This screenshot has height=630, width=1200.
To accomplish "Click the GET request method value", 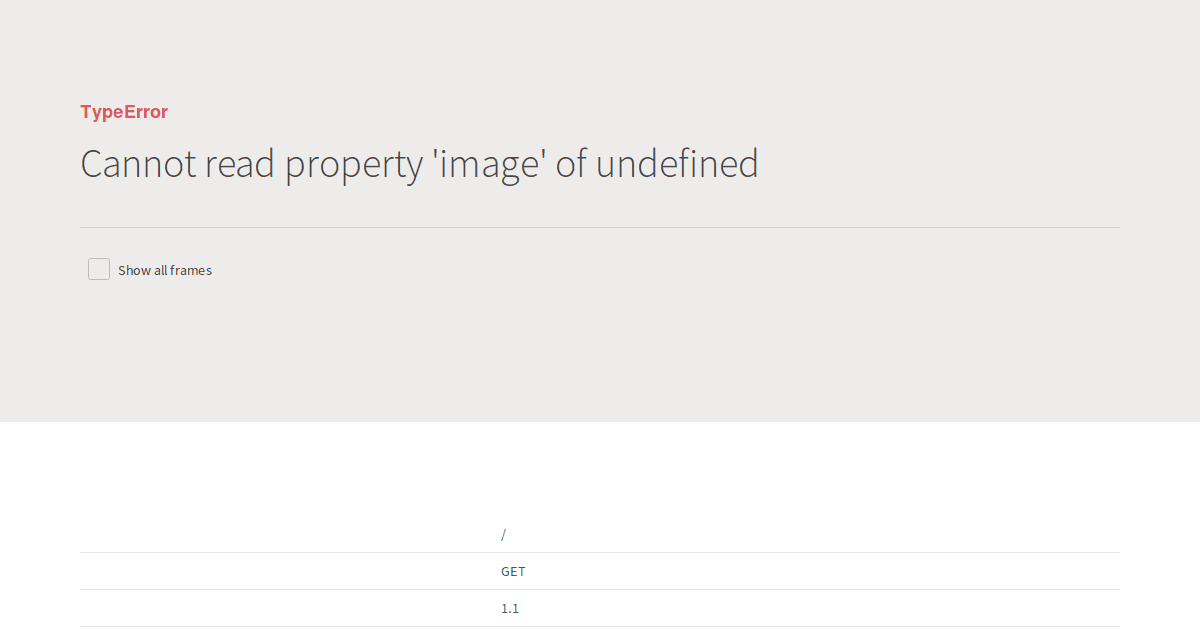I will pos(513,572).
